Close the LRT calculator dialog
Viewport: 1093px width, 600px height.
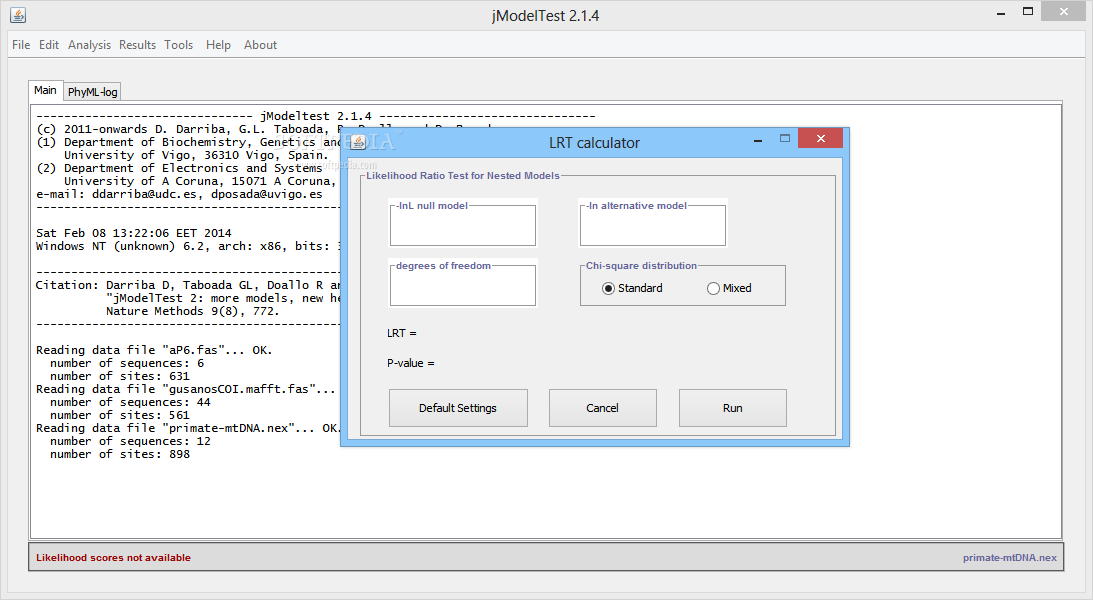coord(820,138)
